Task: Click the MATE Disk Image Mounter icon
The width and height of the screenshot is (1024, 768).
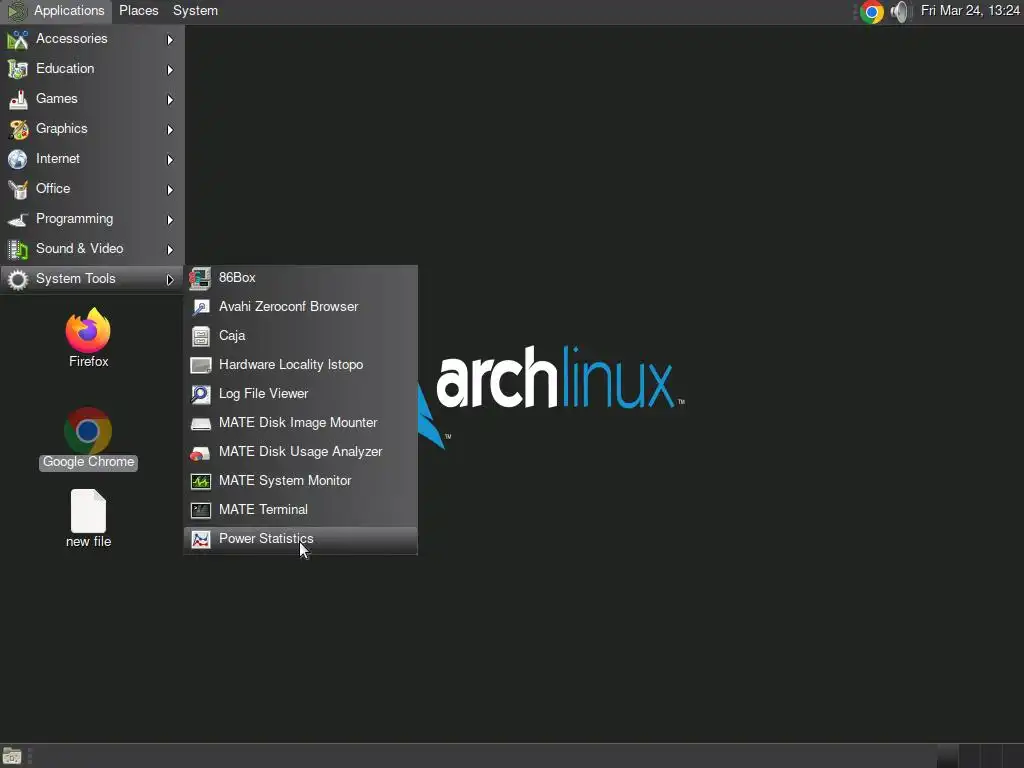Action: (200, 423)
